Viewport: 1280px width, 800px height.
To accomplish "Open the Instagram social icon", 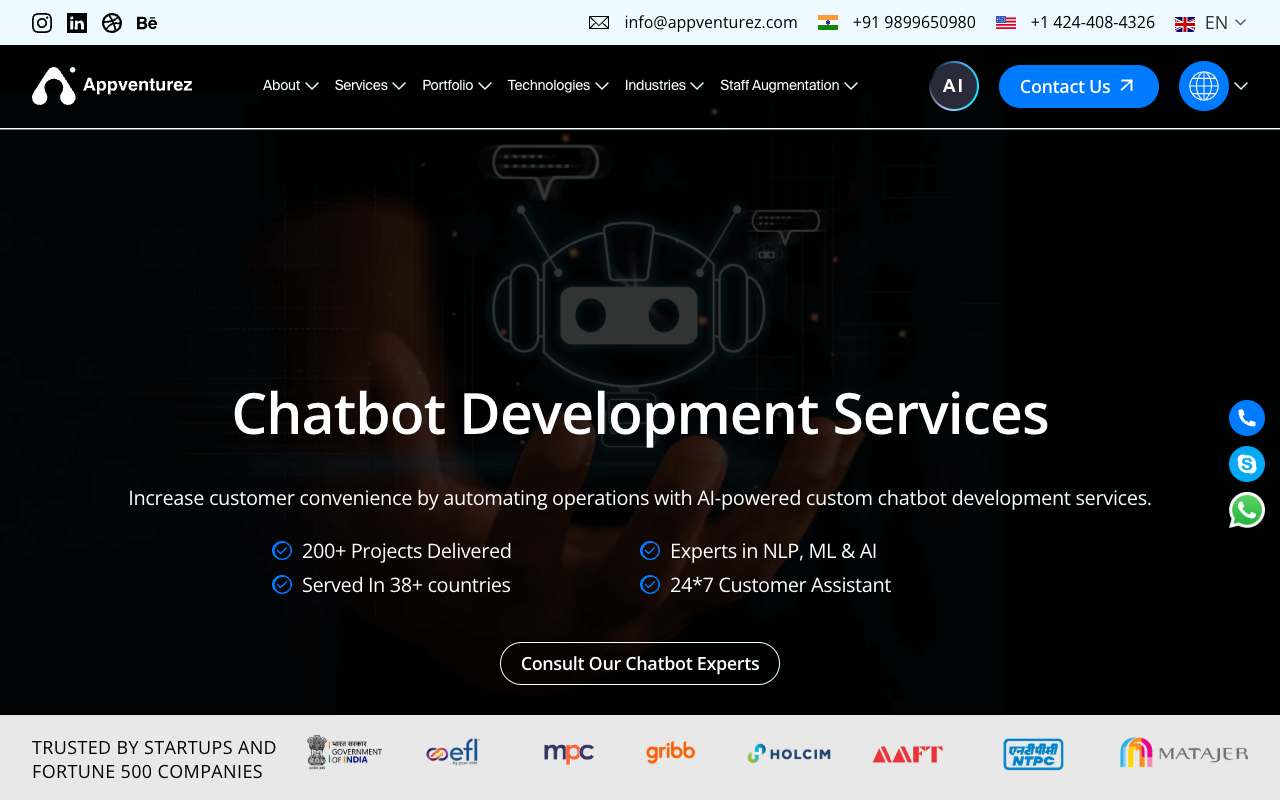I will tap(42, 23).
